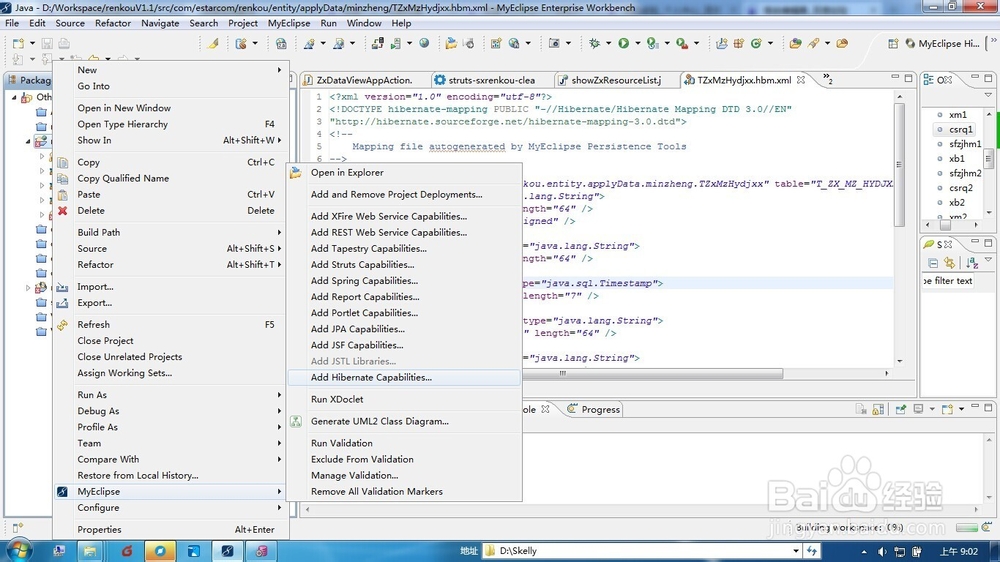Click the Paste icon in context menu
The width and height of the screenshot is (1000, 562).
pyautogui.click(x=62, y=195)
